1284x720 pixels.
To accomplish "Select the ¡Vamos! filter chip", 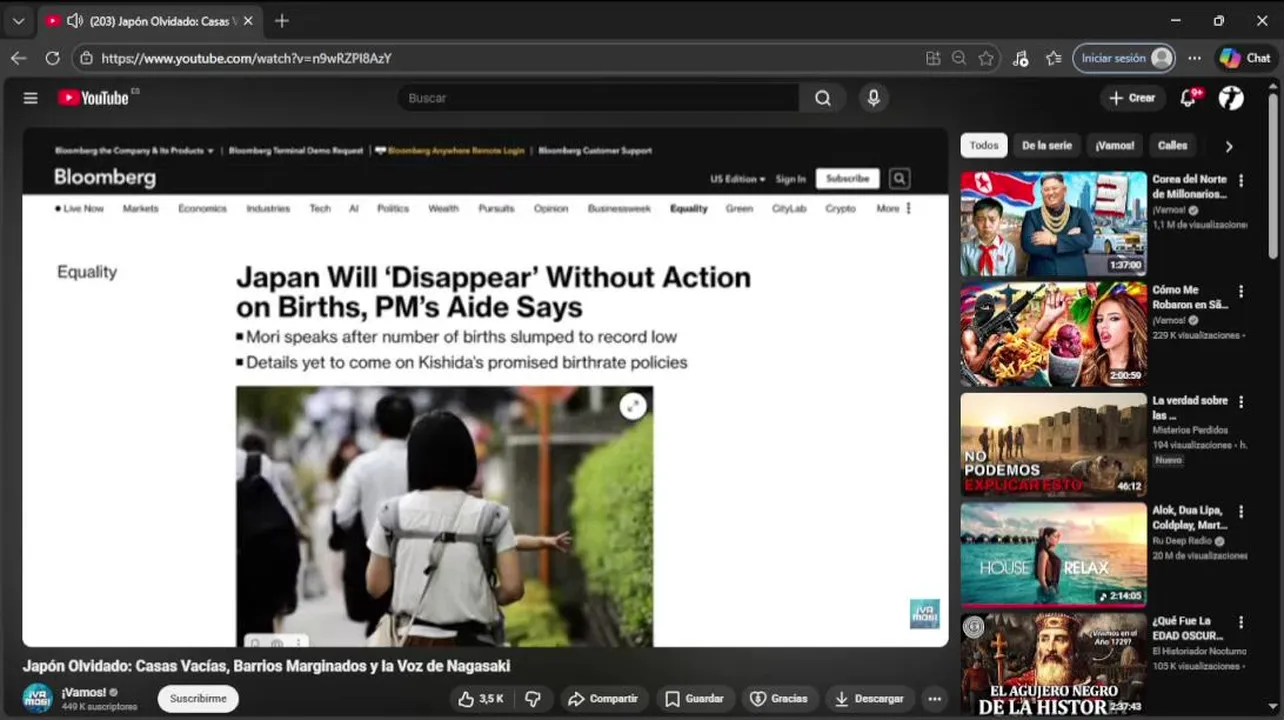I will tap(1114, 146).
